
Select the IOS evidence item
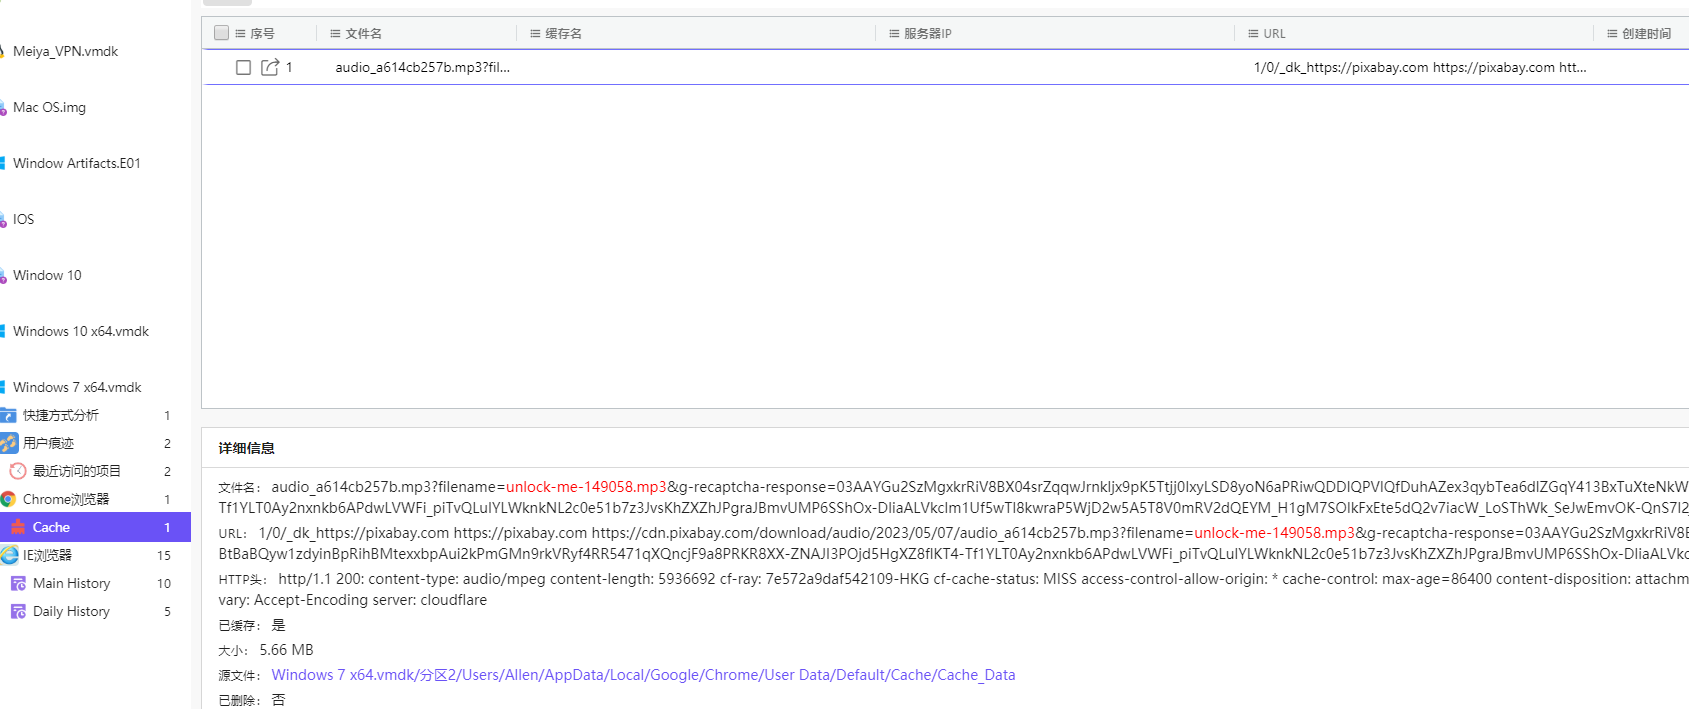coord(23,219)
